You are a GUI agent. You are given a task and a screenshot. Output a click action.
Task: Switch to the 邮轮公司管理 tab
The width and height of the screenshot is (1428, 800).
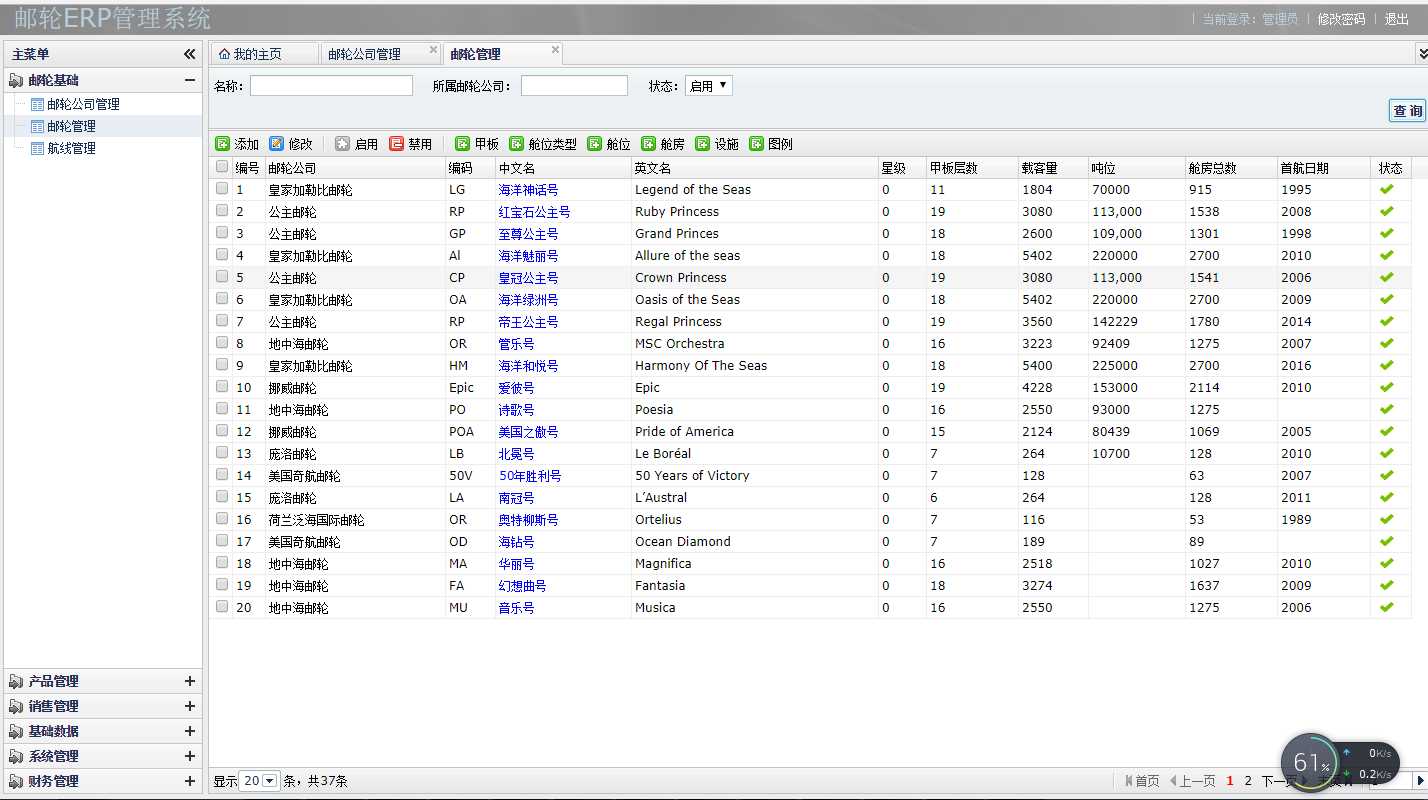pyautogui.click(x=380, y=54)
